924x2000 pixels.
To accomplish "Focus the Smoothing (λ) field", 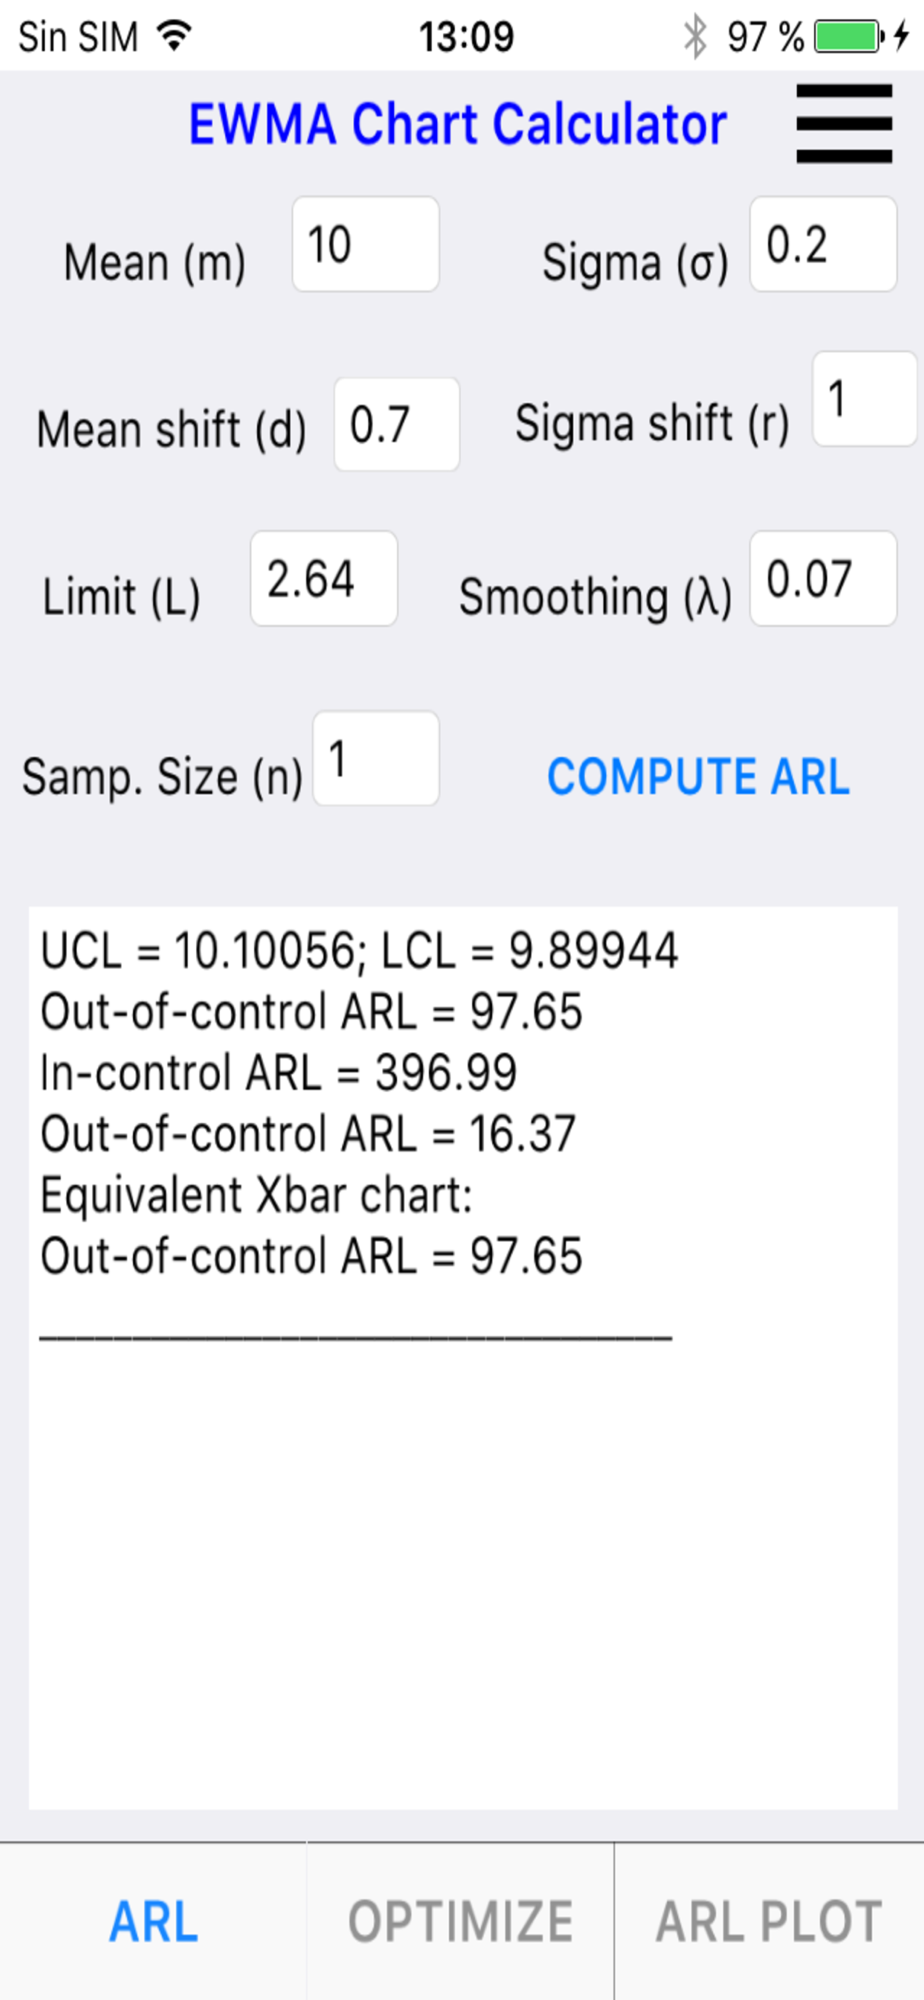I will [823, 579].
